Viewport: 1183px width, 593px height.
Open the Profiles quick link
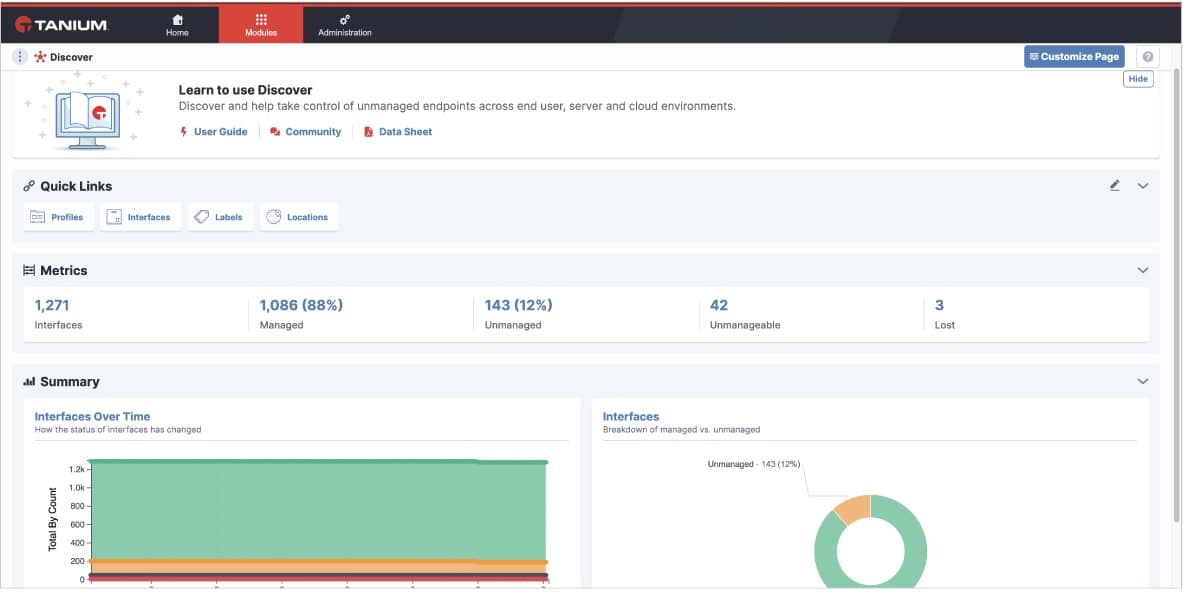(59, 217)
